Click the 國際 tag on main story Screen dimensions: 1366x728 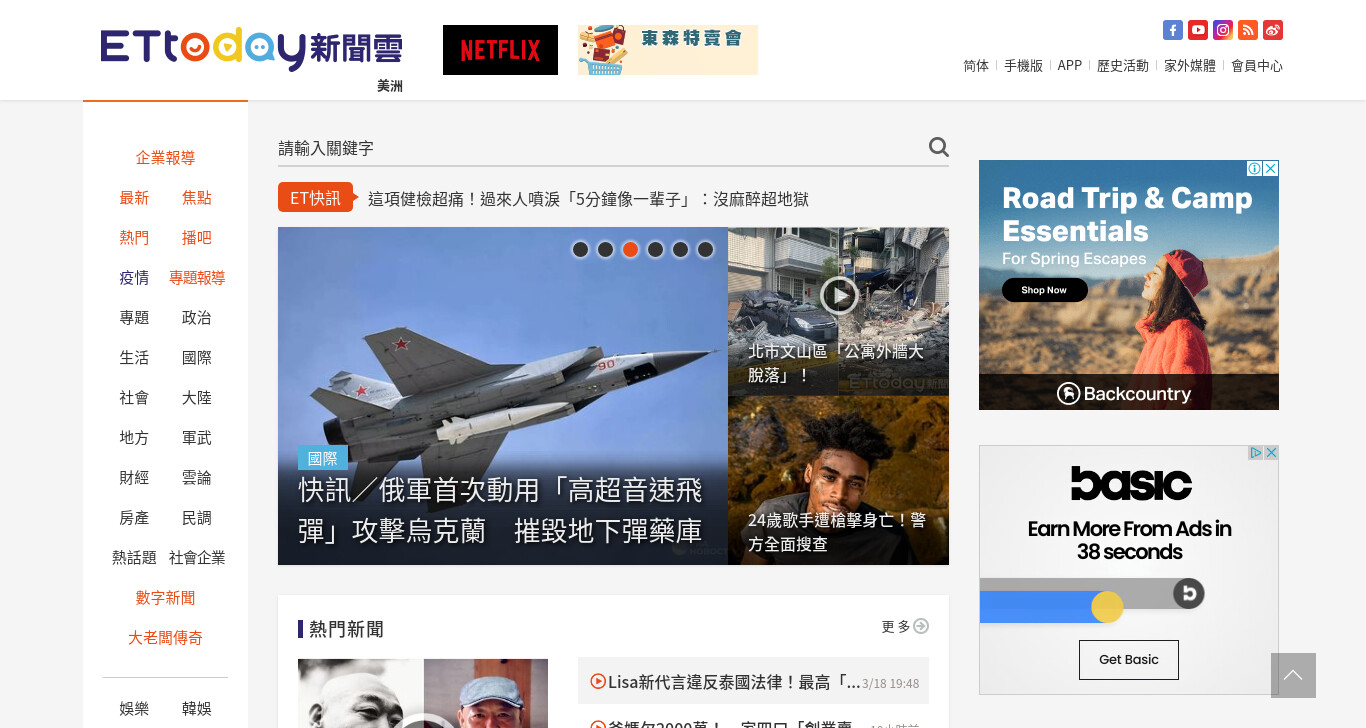pos(322,458)
